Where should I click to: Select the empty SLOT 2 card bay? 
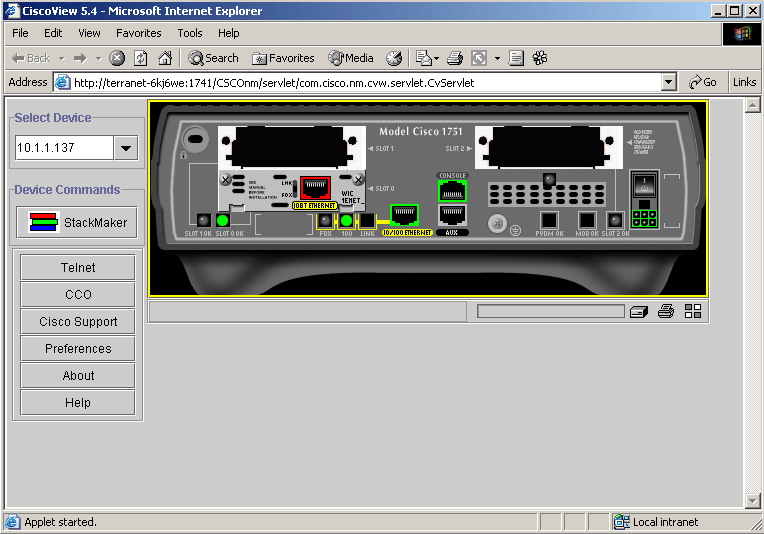click(549, 147)
